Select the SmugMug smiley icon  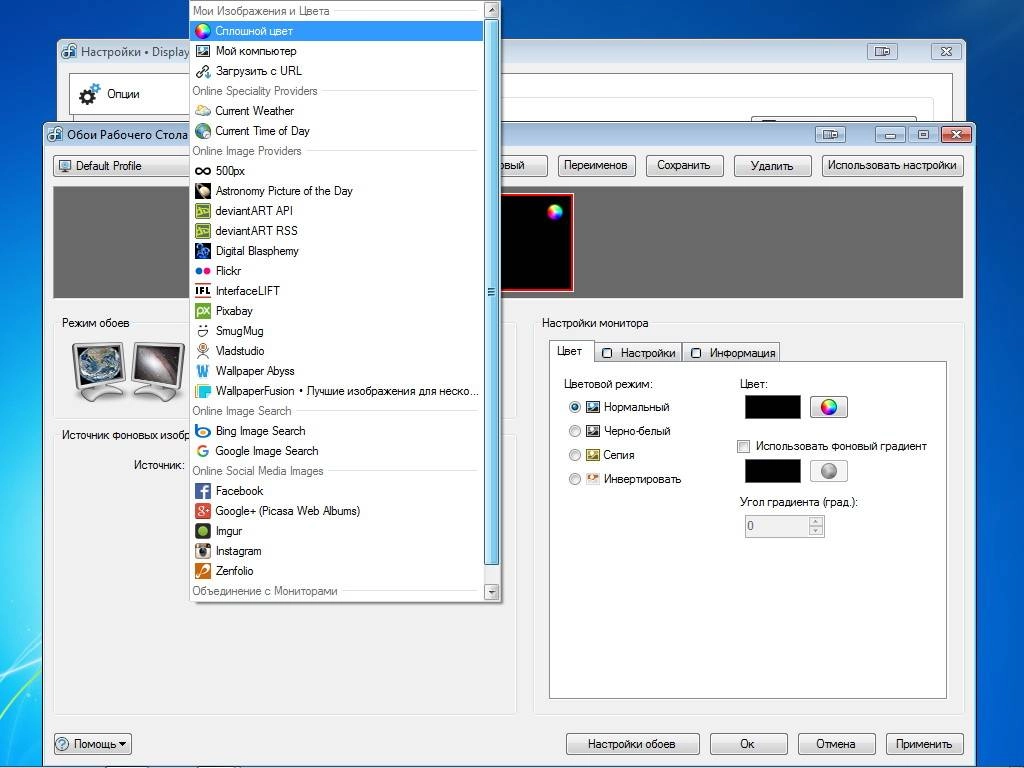coord(203,331)
